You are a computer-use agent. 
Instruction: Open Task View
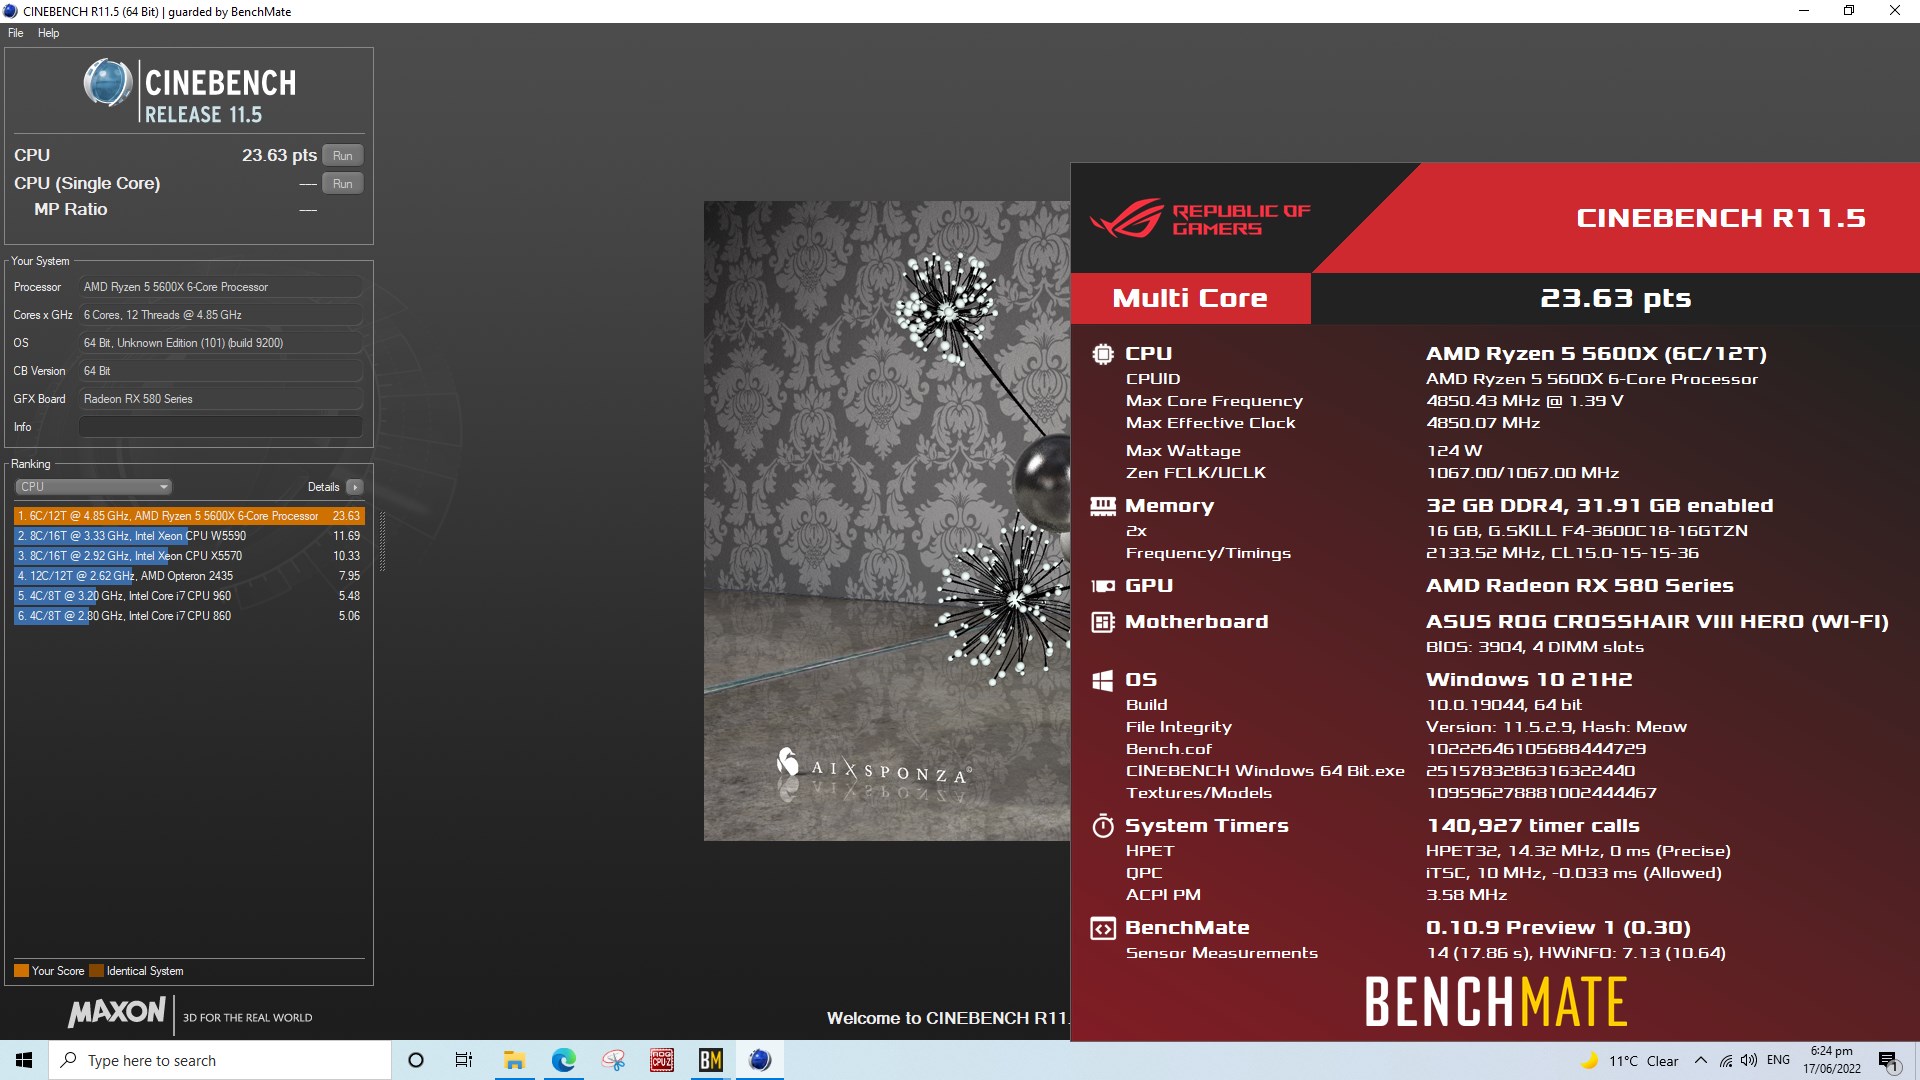(464, 1060)
